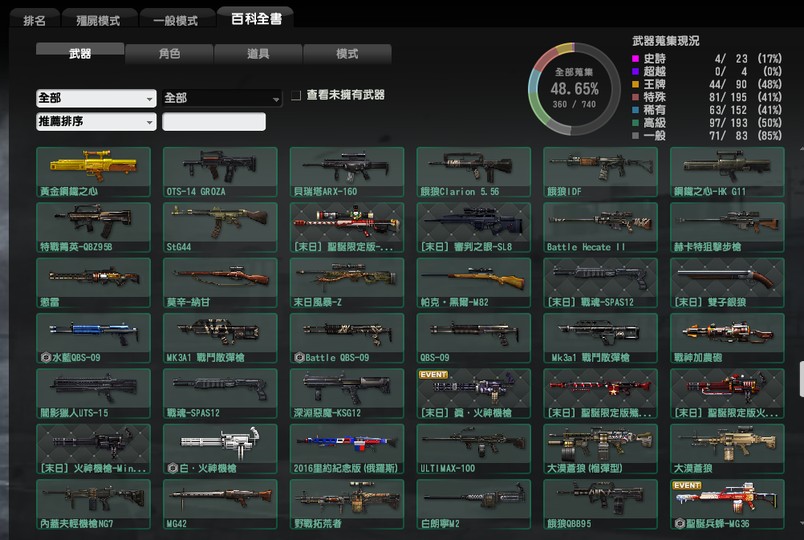804x540 pixels.
Task: Click the magenta 史詩 legend swatch
Action: coord(635,58)
